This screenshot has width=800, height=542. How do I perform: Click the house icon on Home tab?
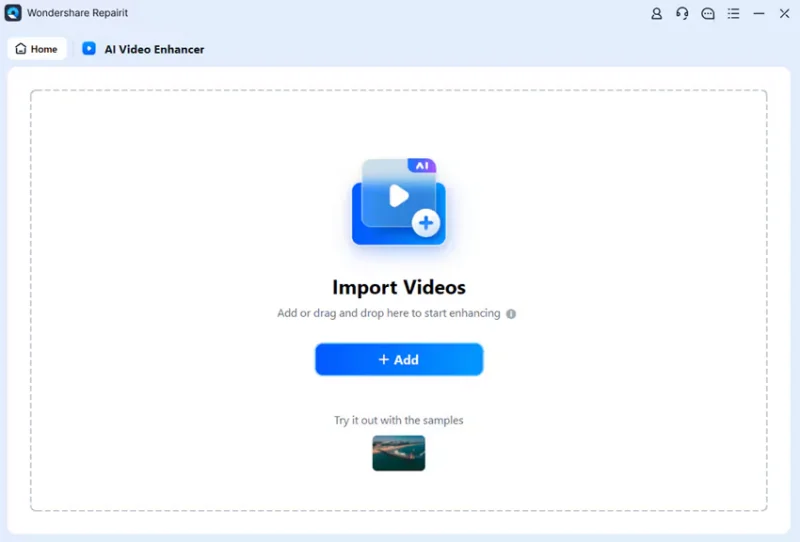[21, 49]
